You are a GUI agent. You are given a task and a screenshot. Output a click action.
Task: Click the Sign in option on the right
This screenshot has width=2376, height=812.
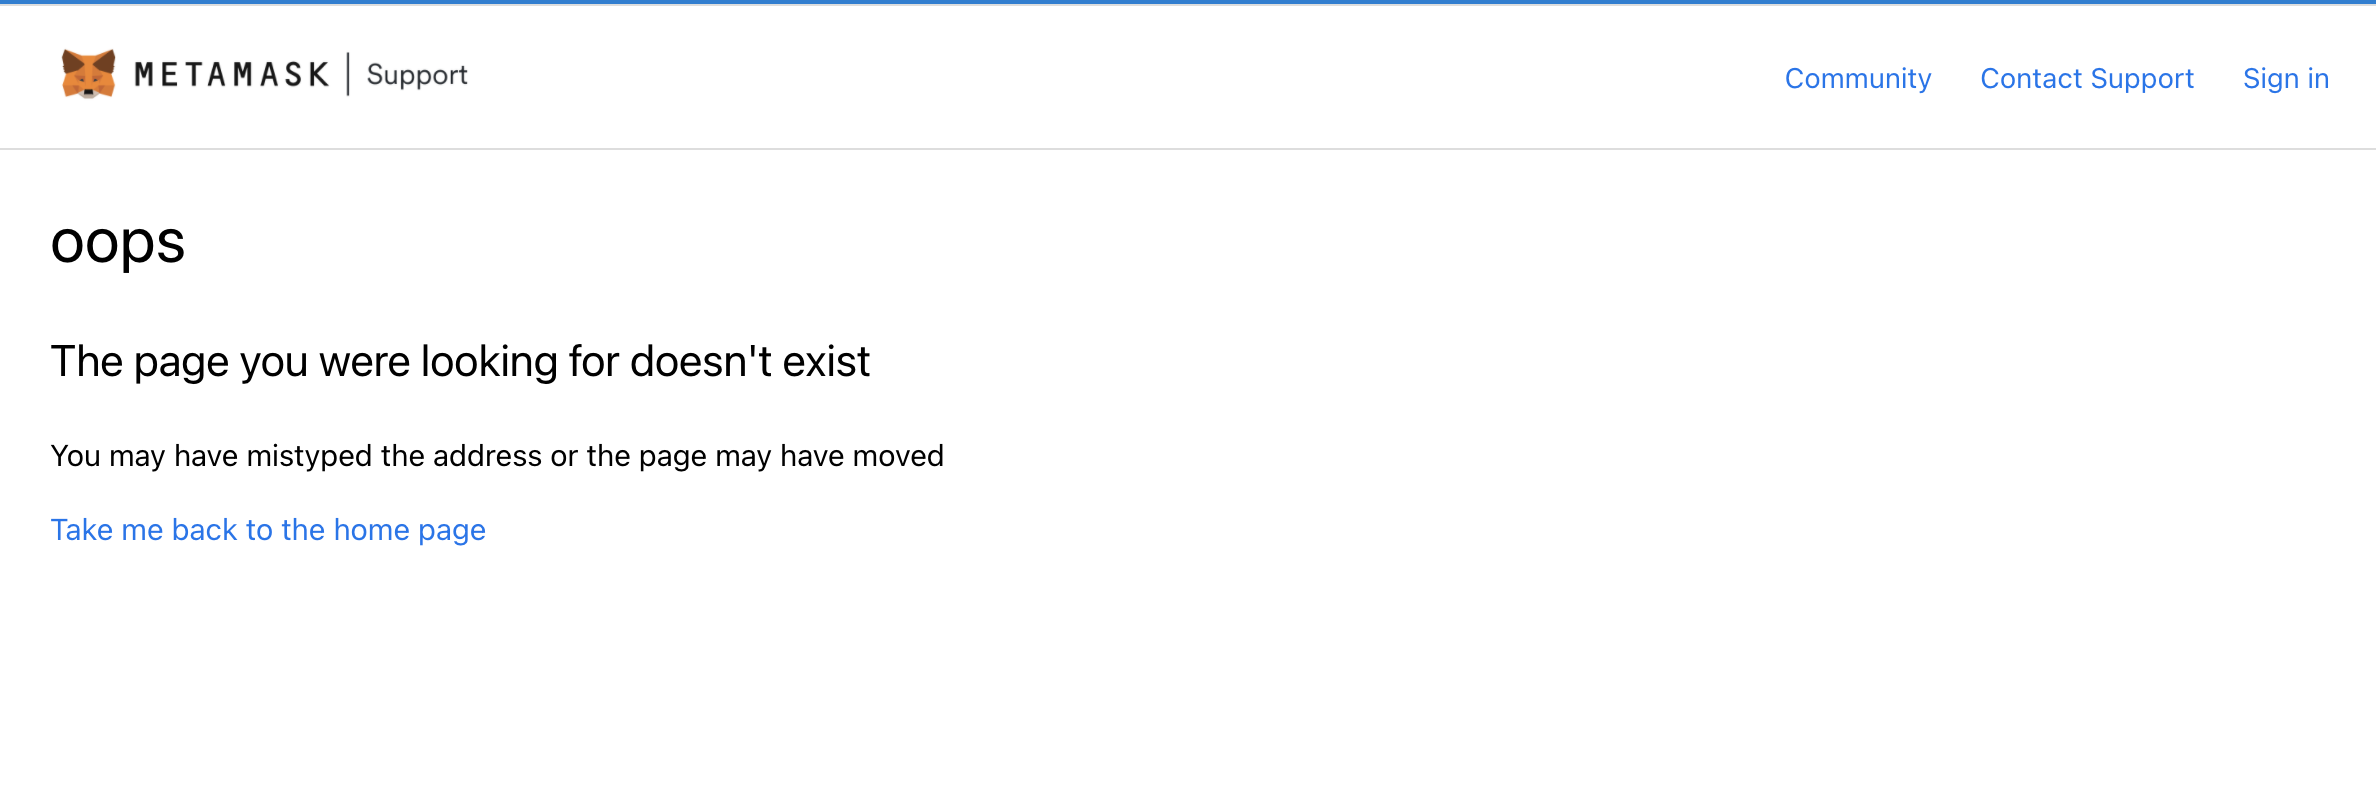pyautogui.click(x=2285, y=78)
